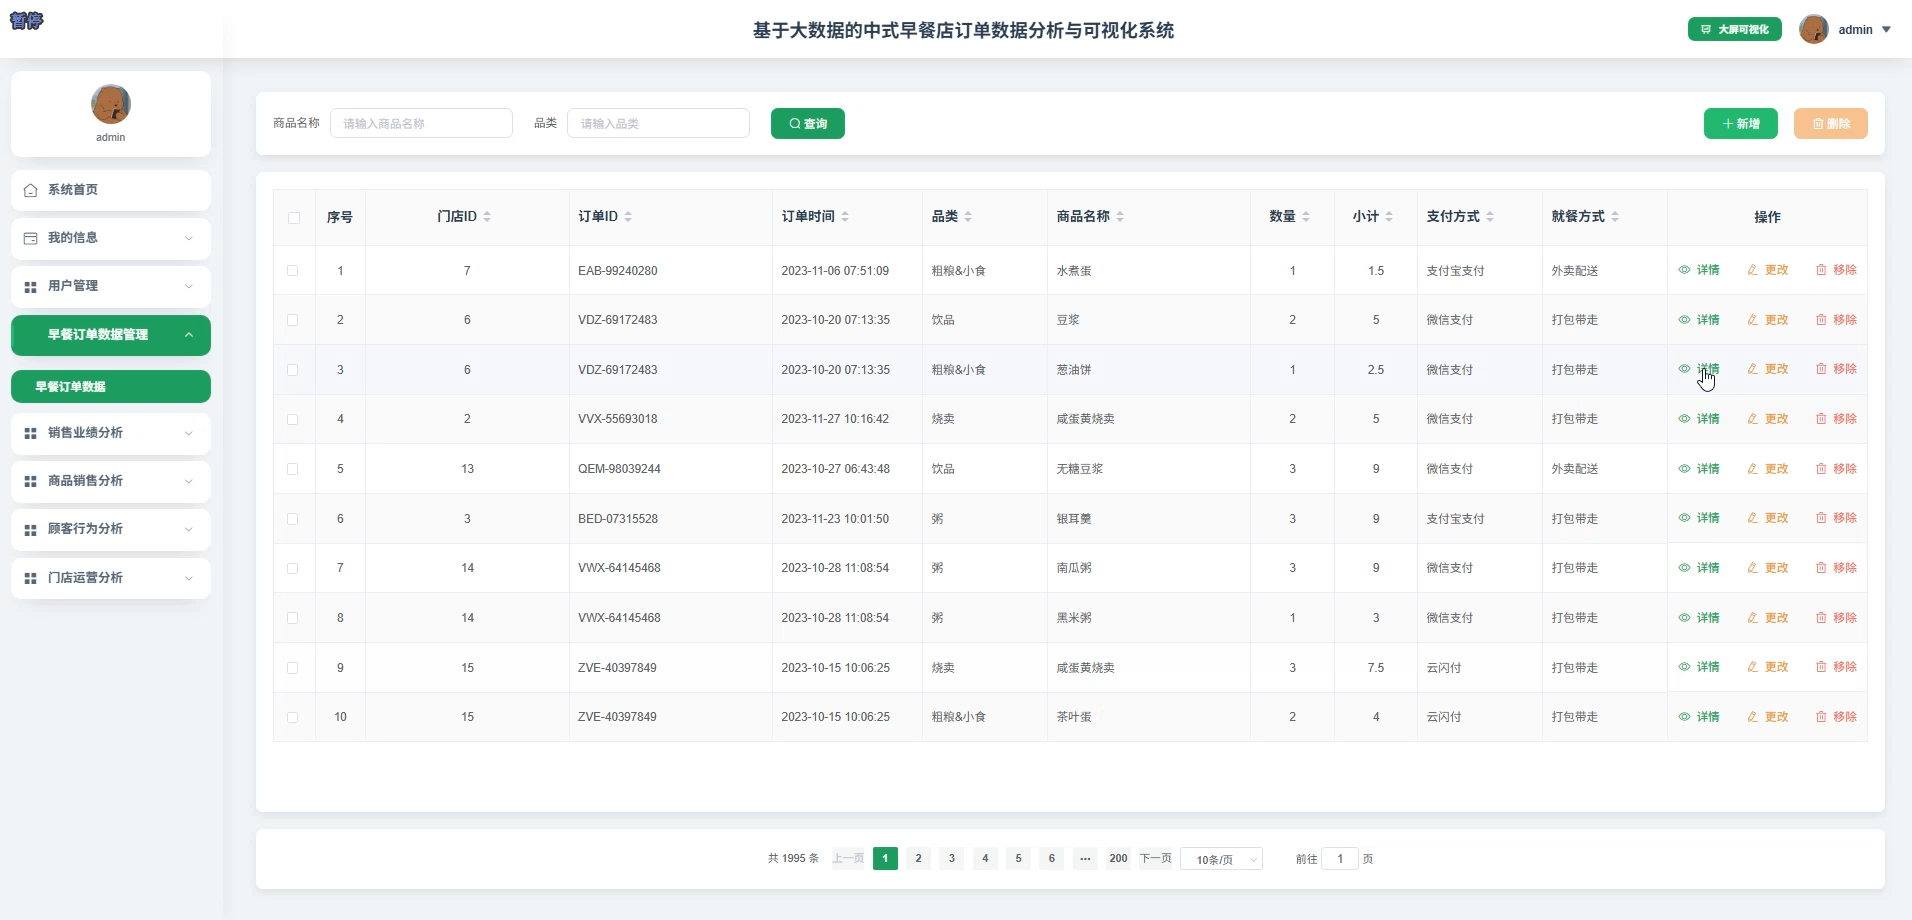Click the card icon beside 我的信息

30,238
